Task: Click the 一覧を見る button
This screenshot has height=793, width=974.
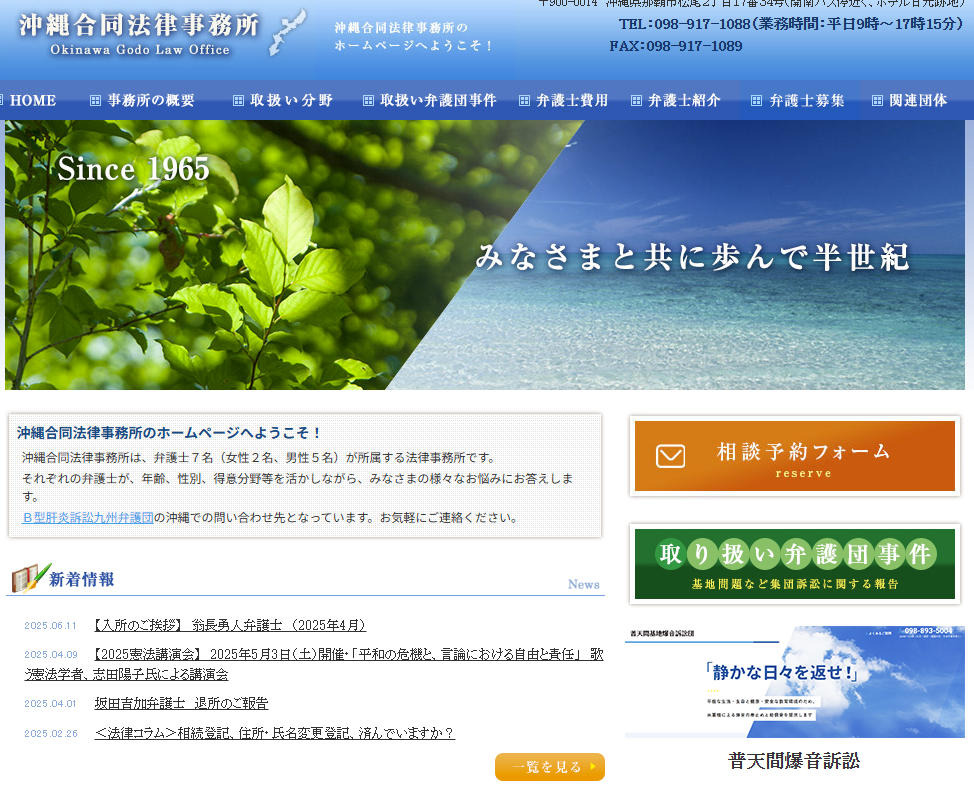Action: 549,767
